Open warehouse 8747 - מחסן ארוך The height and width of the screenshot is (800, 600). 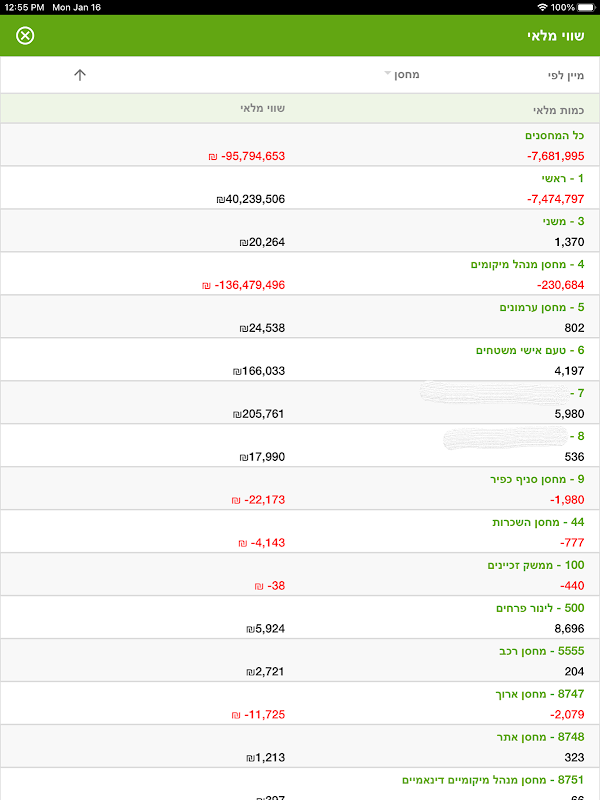[300, 704]
